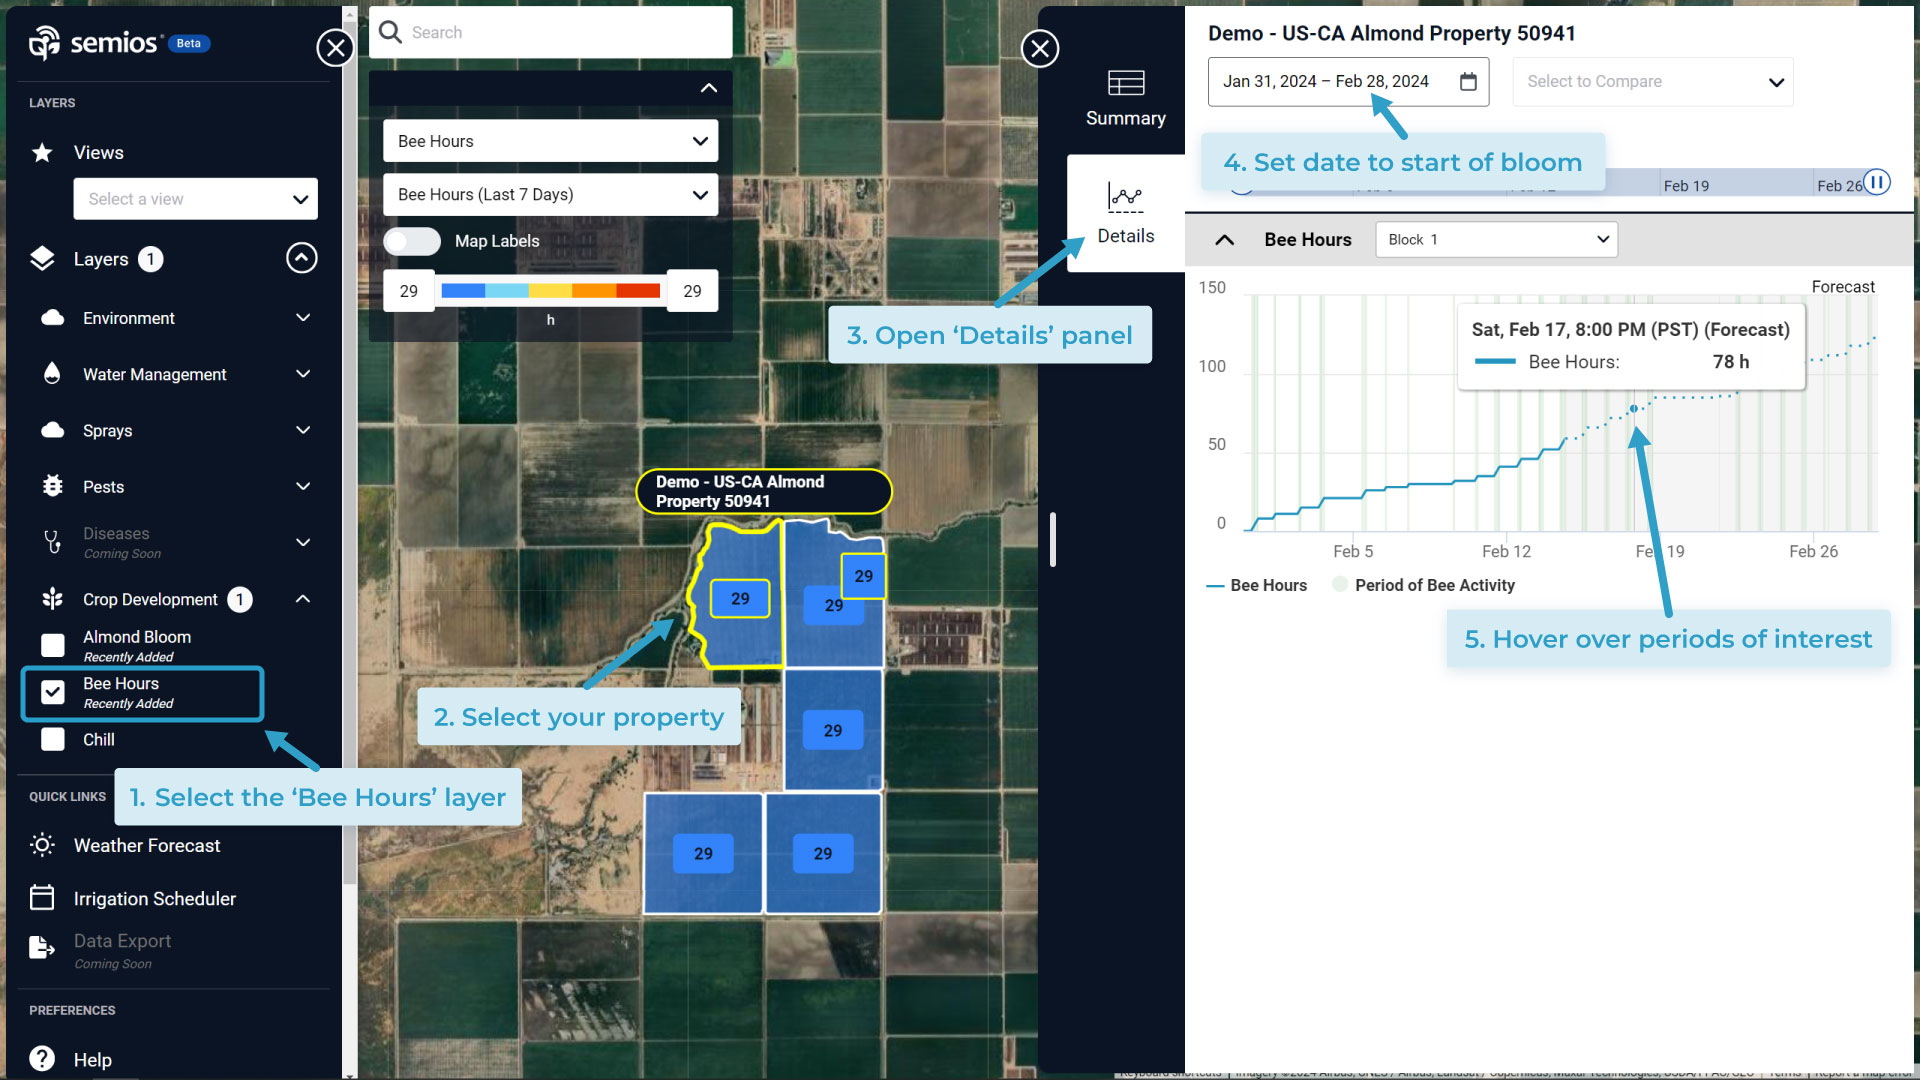This screenshot has height=1080, width=1920.
Task: Uncheck the Bee Hours layer checkbox
Action: [x=53, y=692]
